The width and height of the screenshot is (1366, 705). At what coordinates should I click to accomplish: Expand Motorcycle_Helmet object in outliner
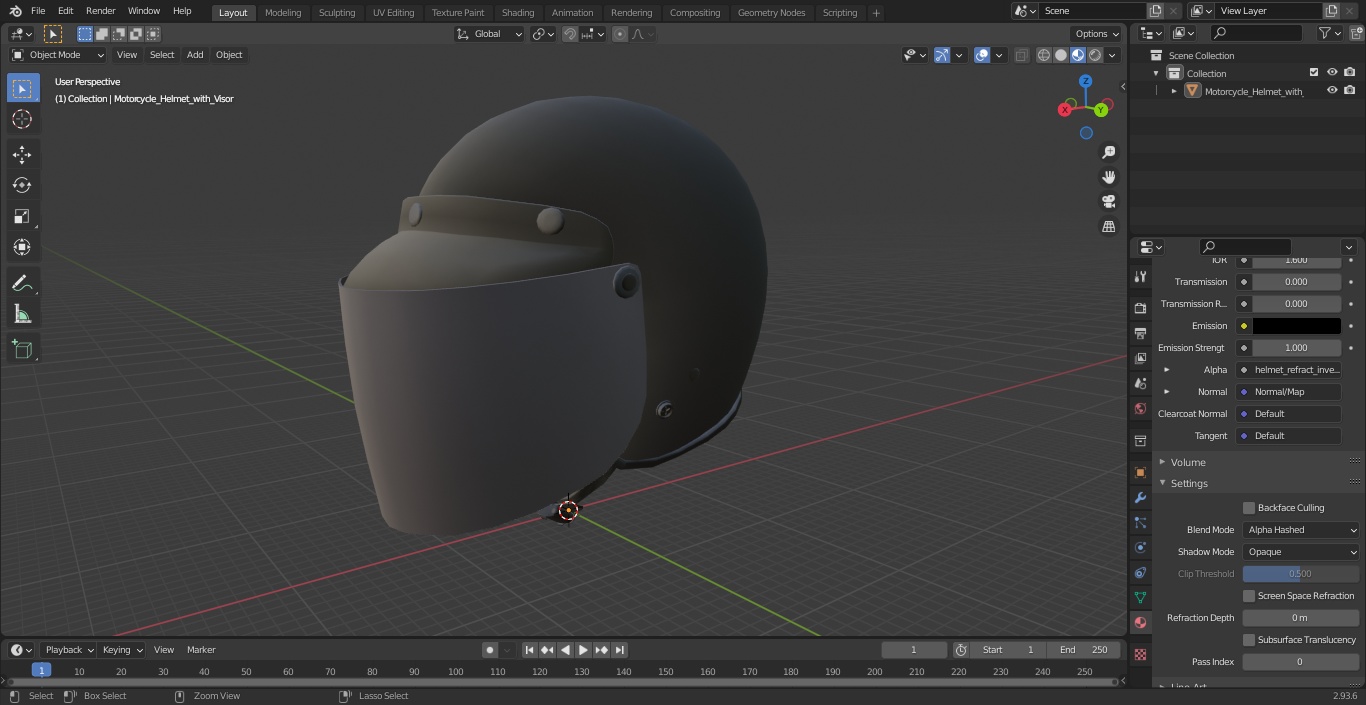click(x=1174, y=91)
